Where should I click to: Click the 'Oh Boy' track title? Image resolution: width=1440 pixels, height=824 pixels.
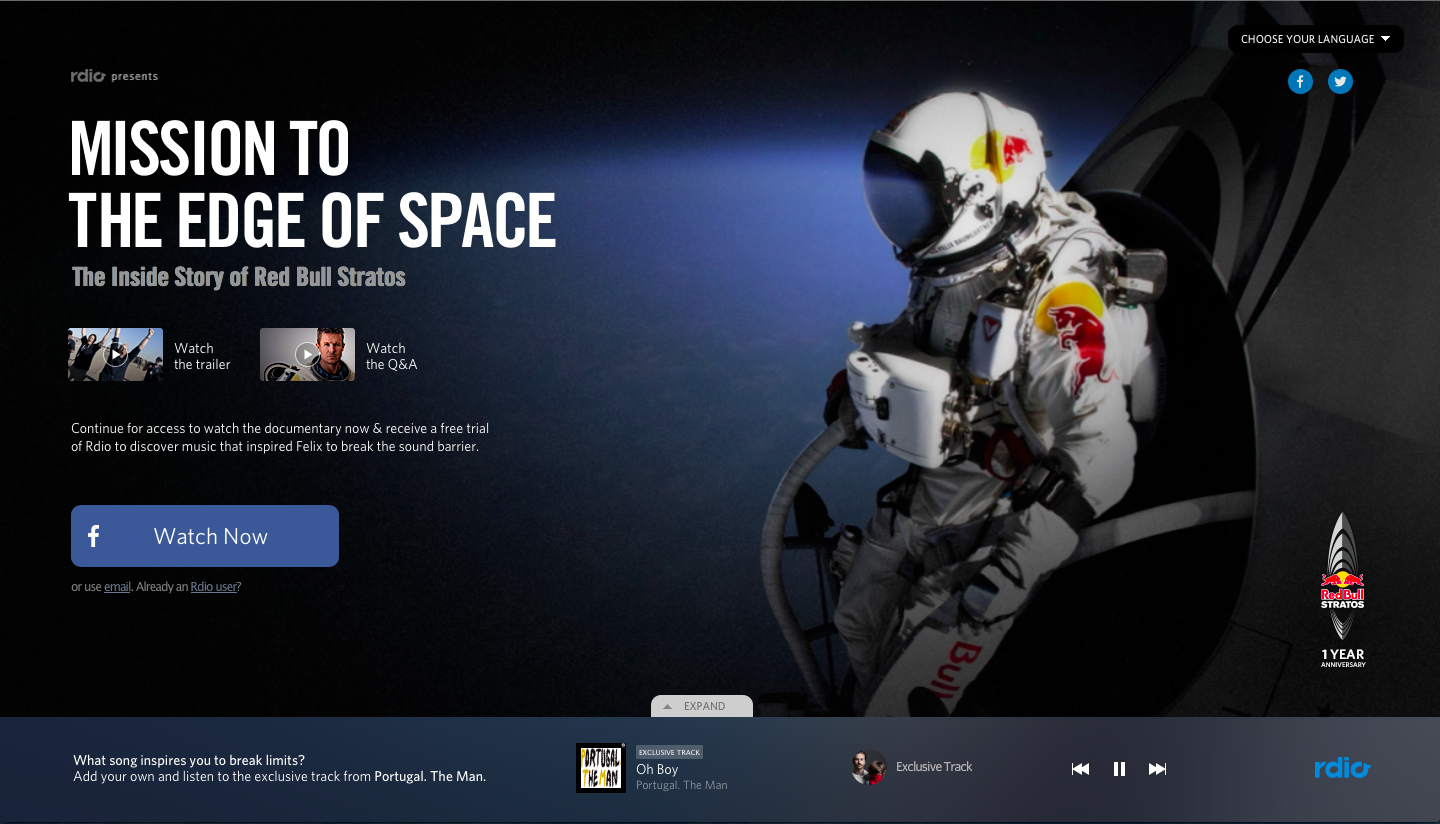click(x=657, y=770)
